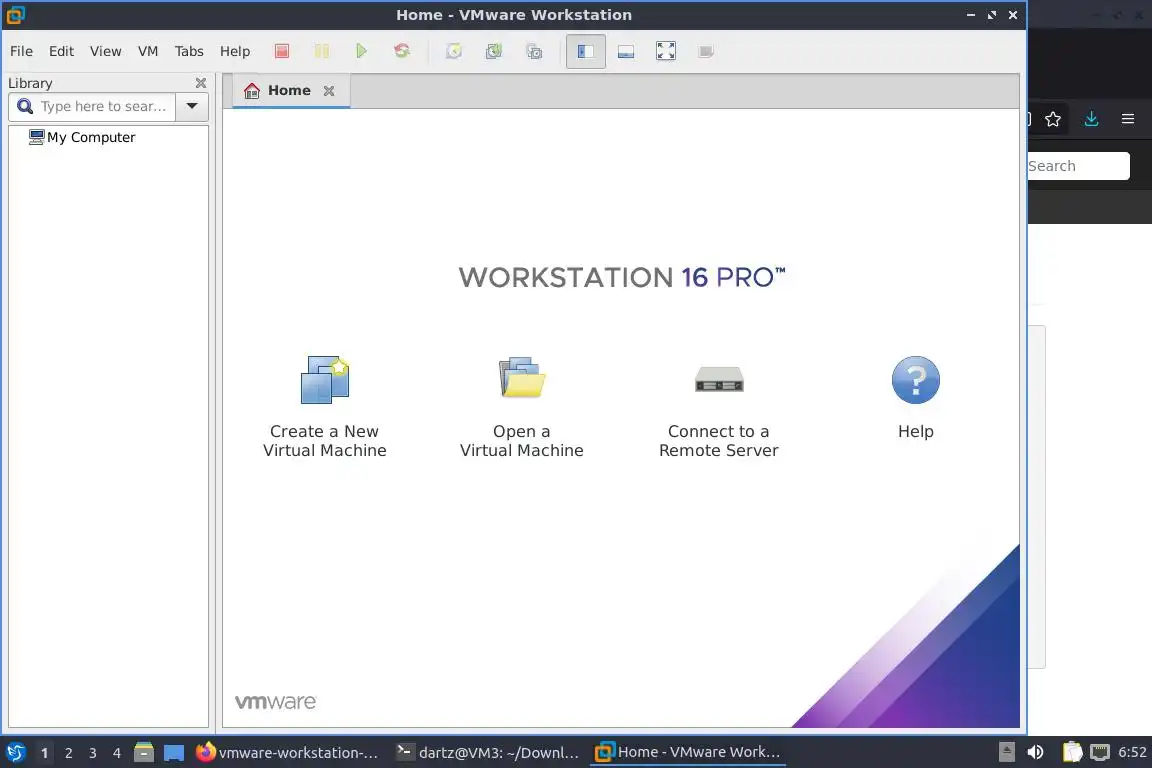Switch to the dartz@VM3 terminal taskbar window

coord(488,753)
